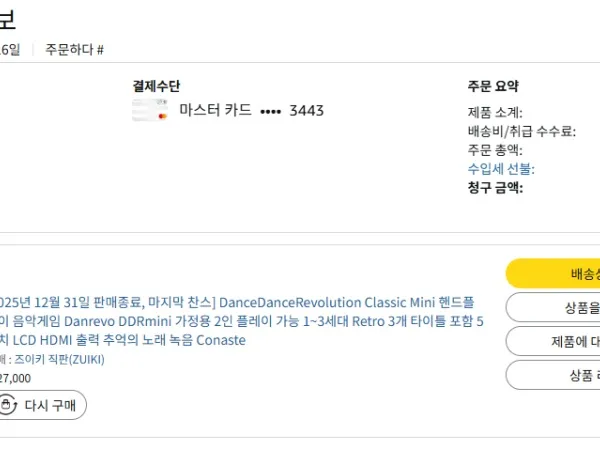The image size is (600, 450).
Task: Click the 제품 소계 label
Action: point(495,113)
